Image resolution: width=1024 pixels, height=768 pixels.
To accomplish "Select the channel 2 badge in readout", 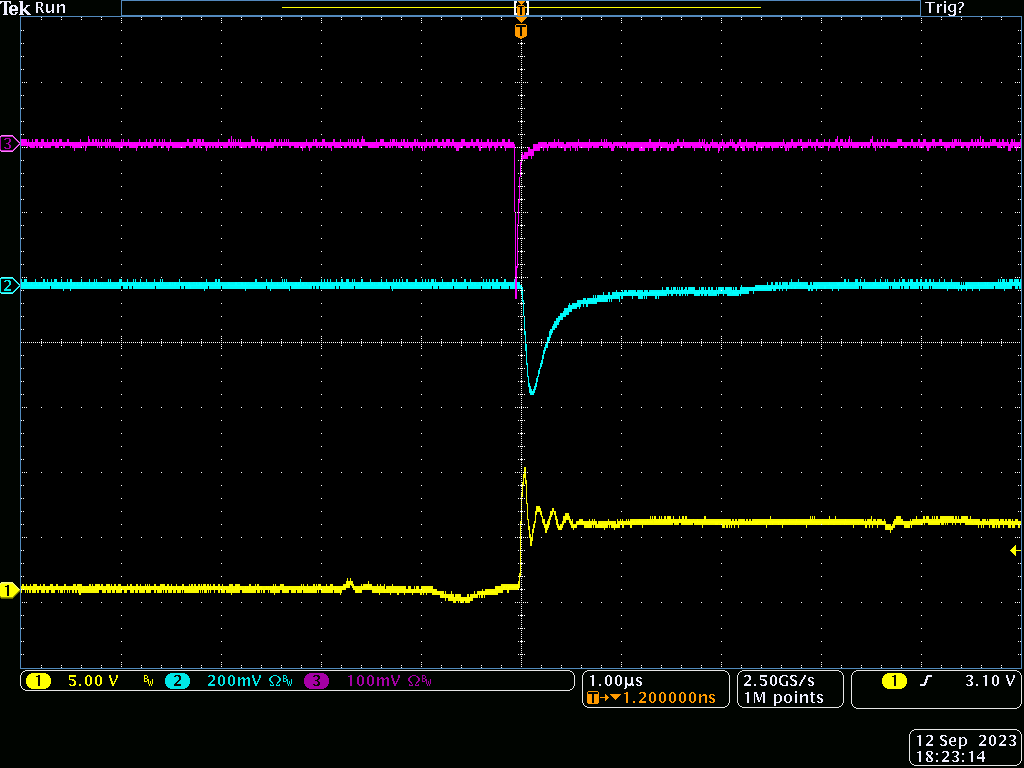I will coord(177,681).
